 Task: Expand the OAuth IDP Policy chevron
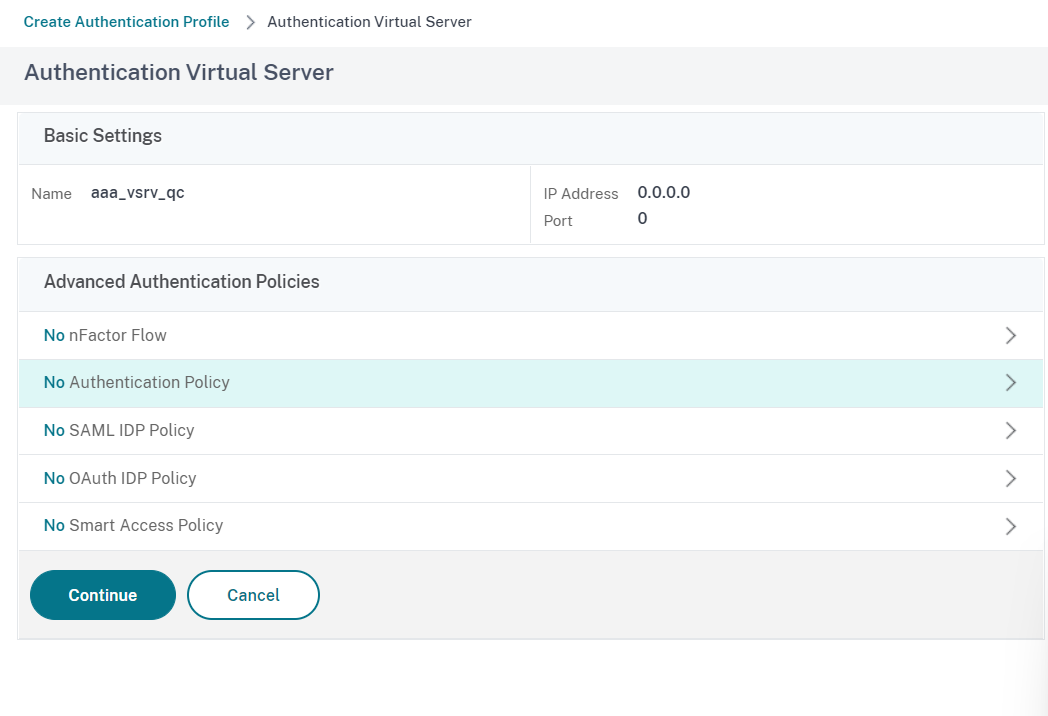point(1010,478)
